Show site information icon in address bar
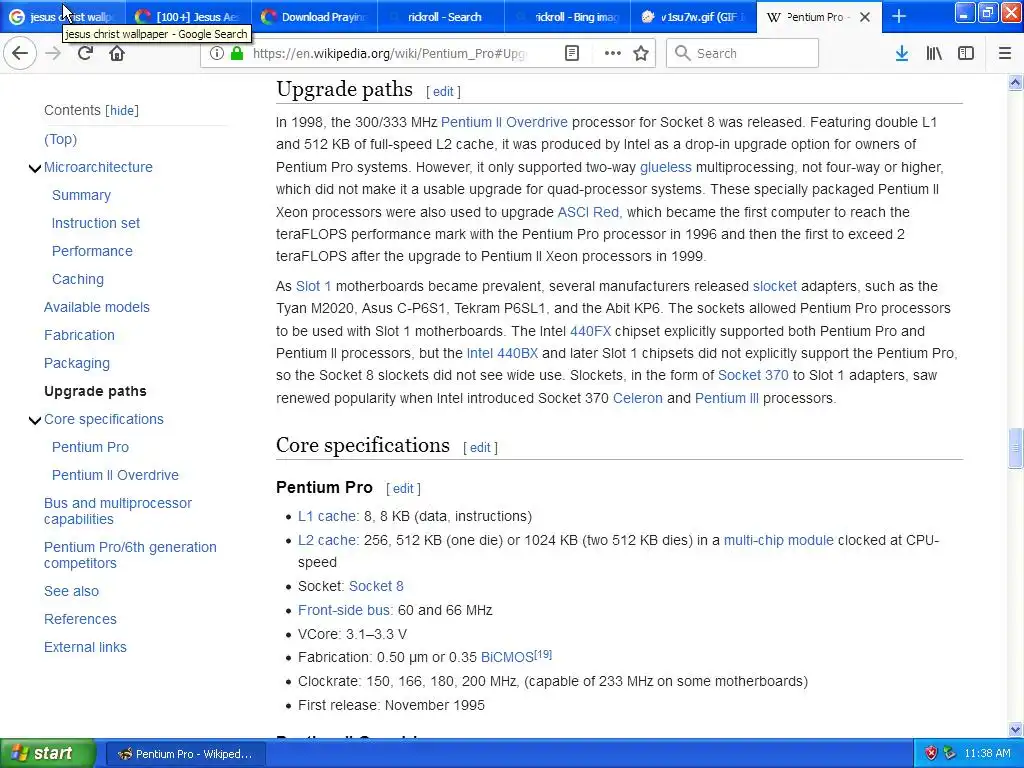This screenshot has height=768, width=1024. click(x=216, y=54)
